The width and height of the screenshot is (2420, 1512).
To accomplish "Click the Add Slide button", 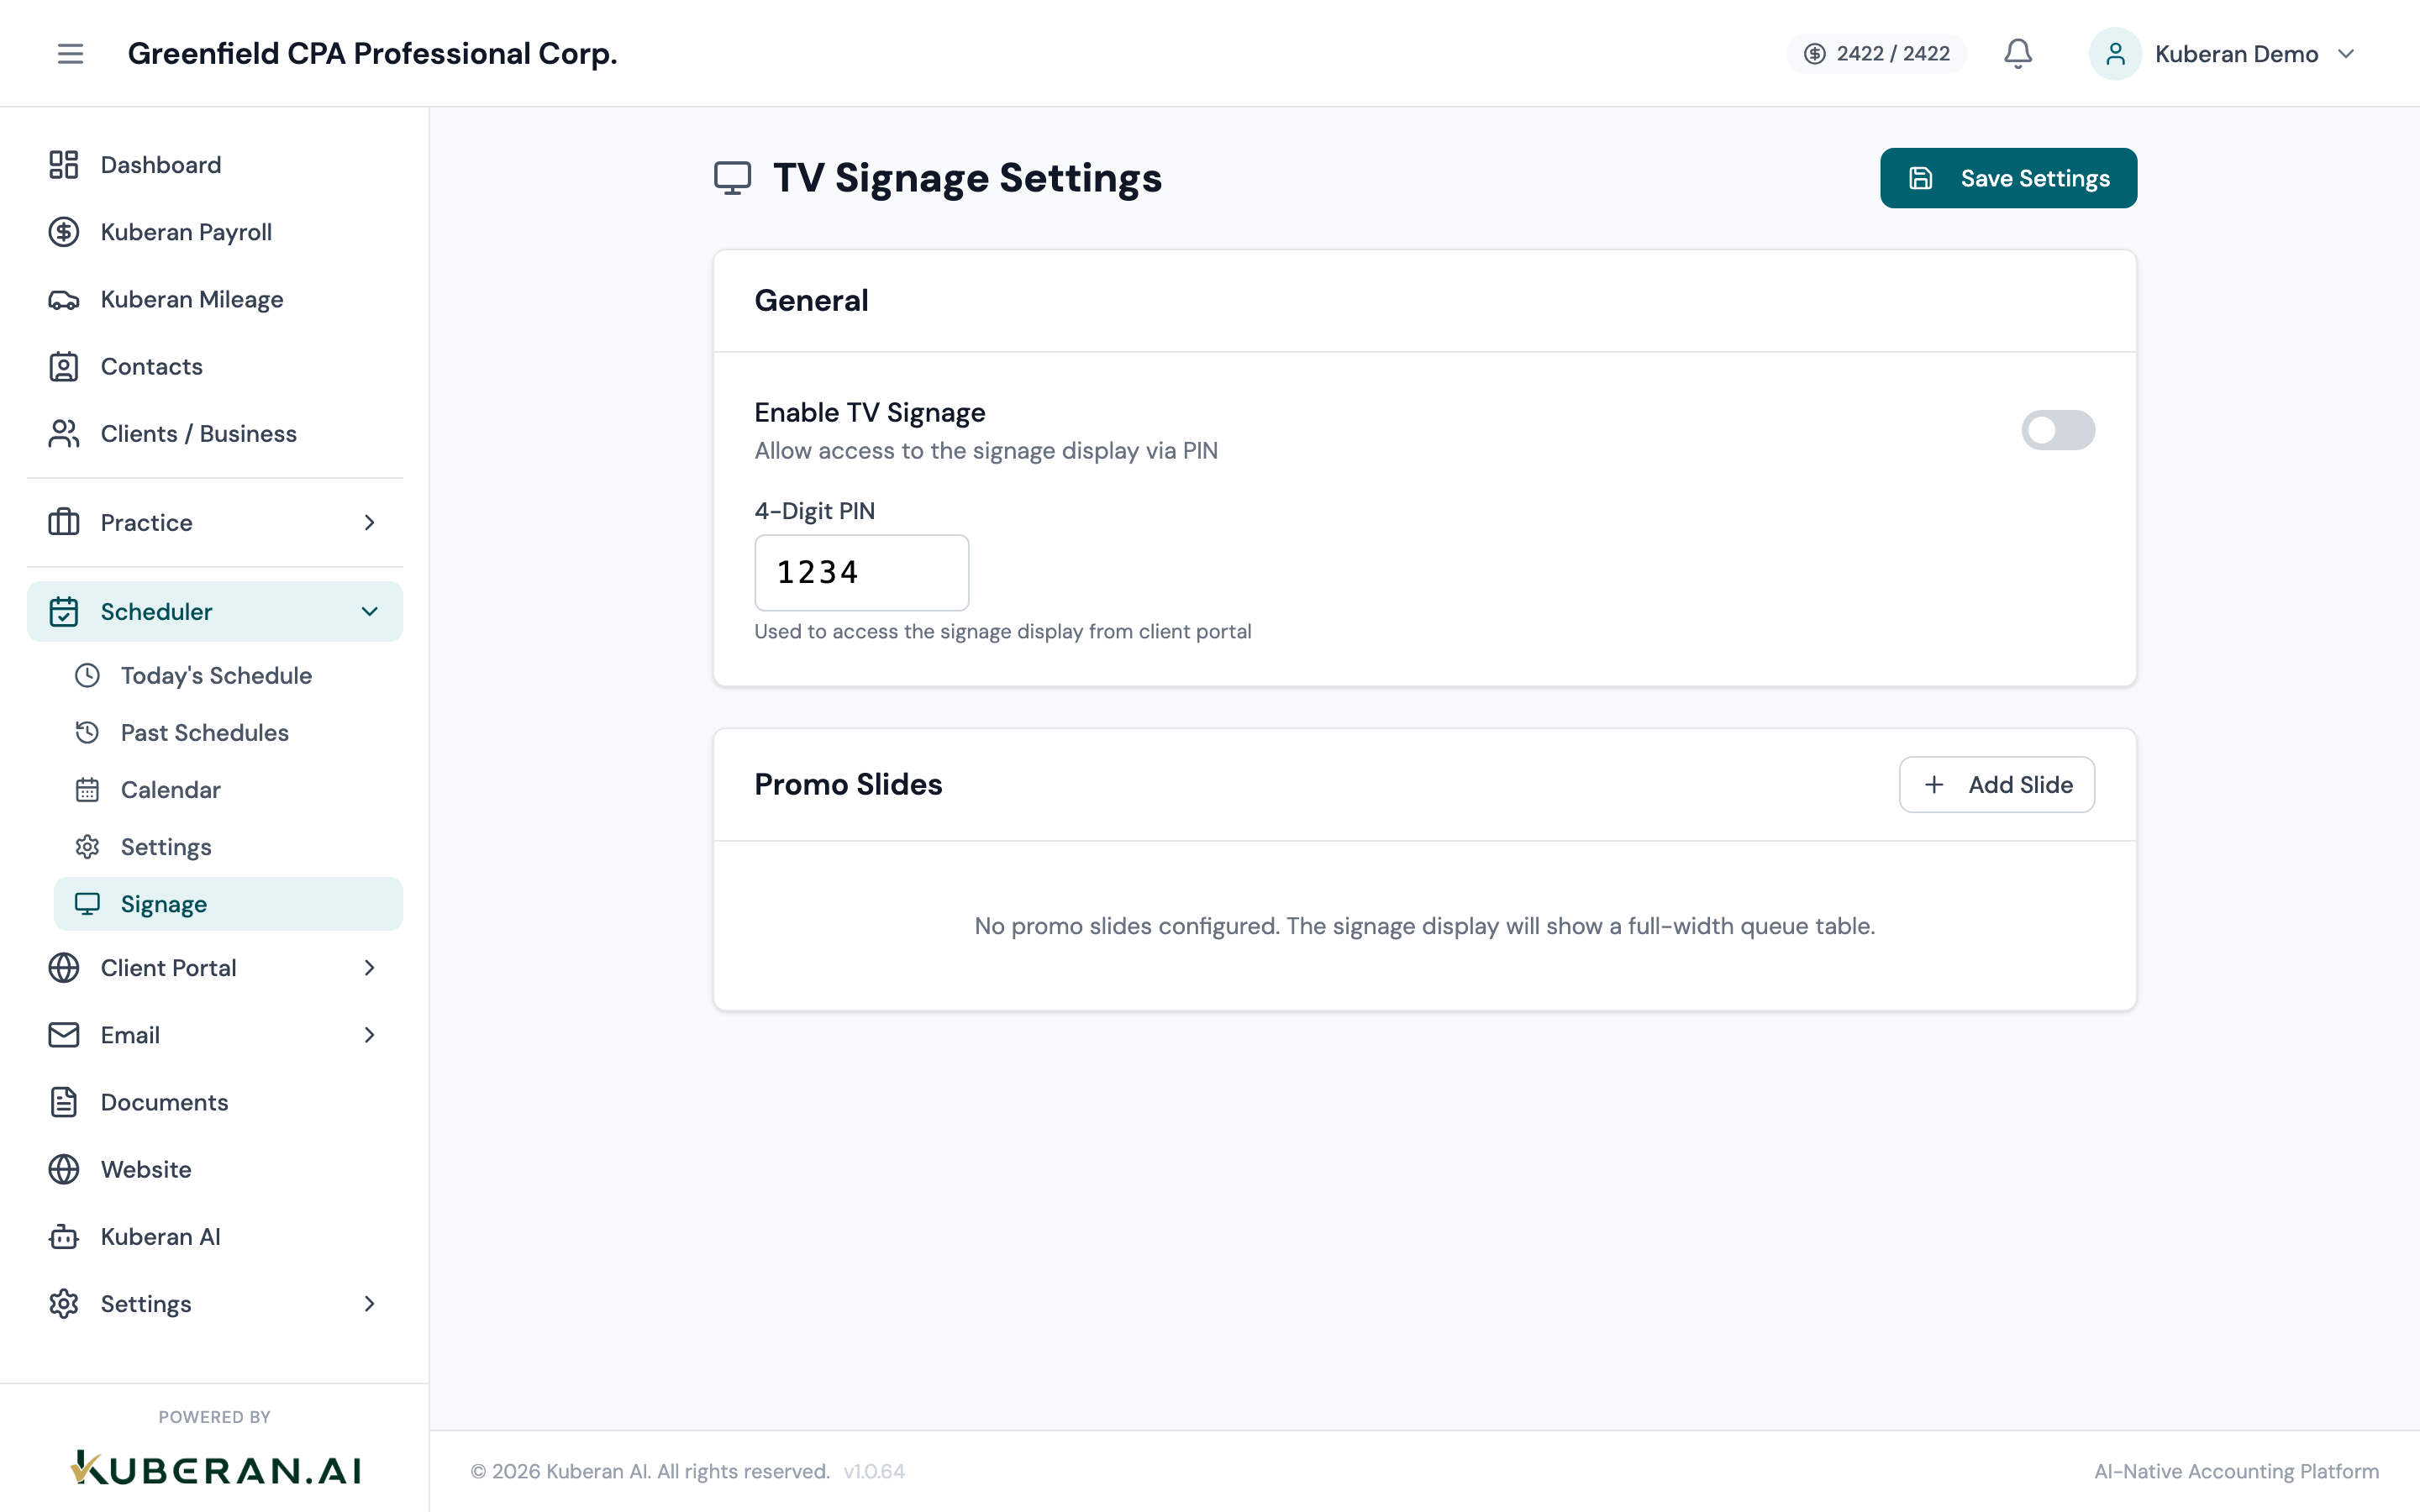I will coord(1996,785).
